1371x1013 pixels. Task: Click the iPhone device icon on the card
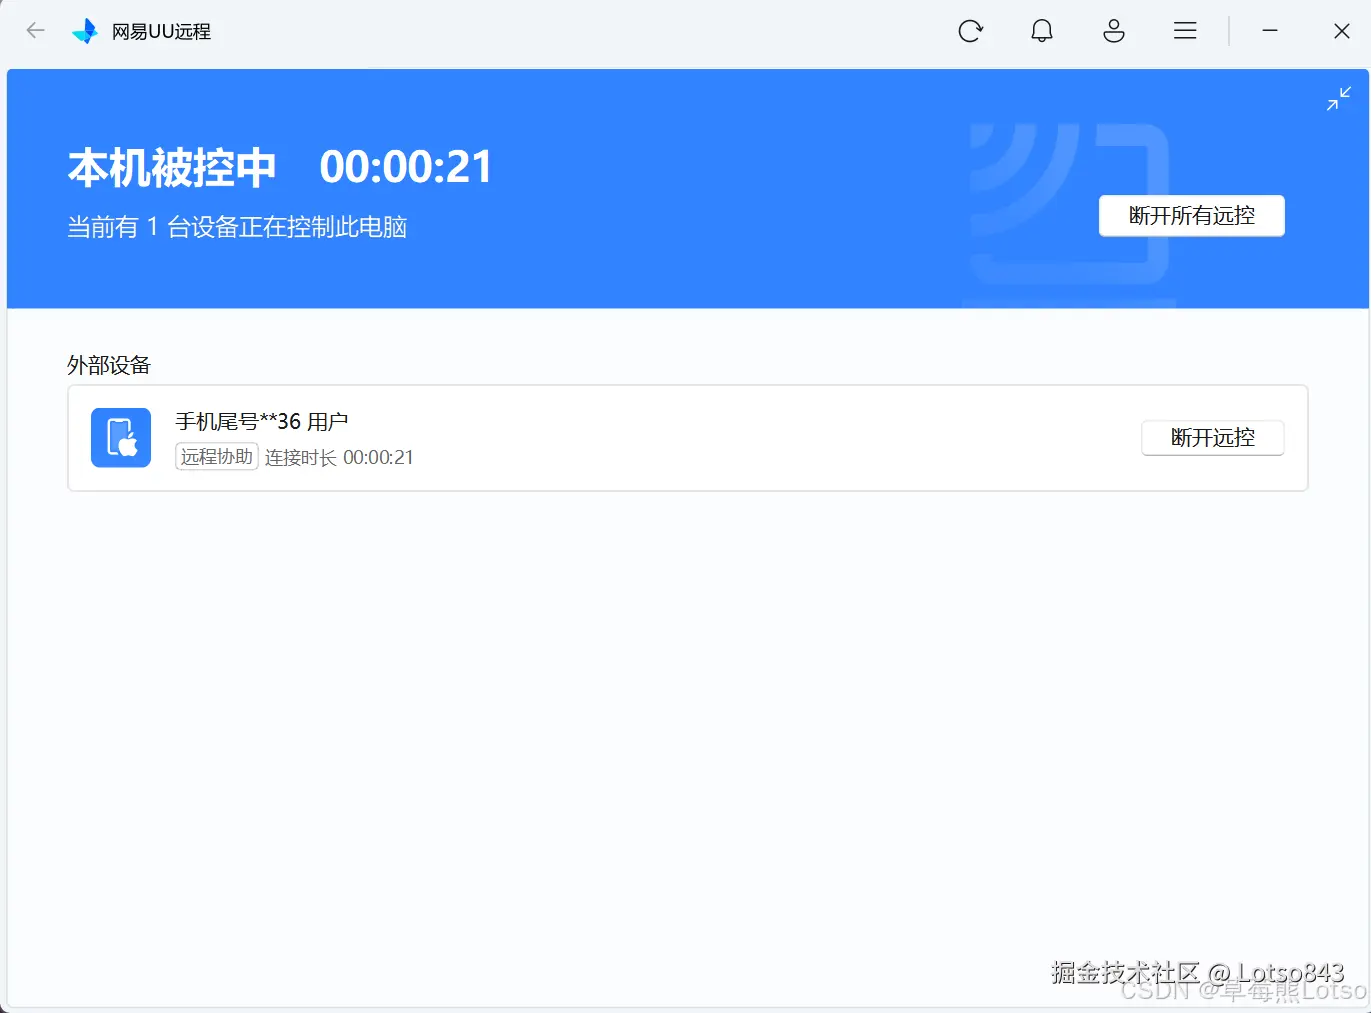point(120,437)
